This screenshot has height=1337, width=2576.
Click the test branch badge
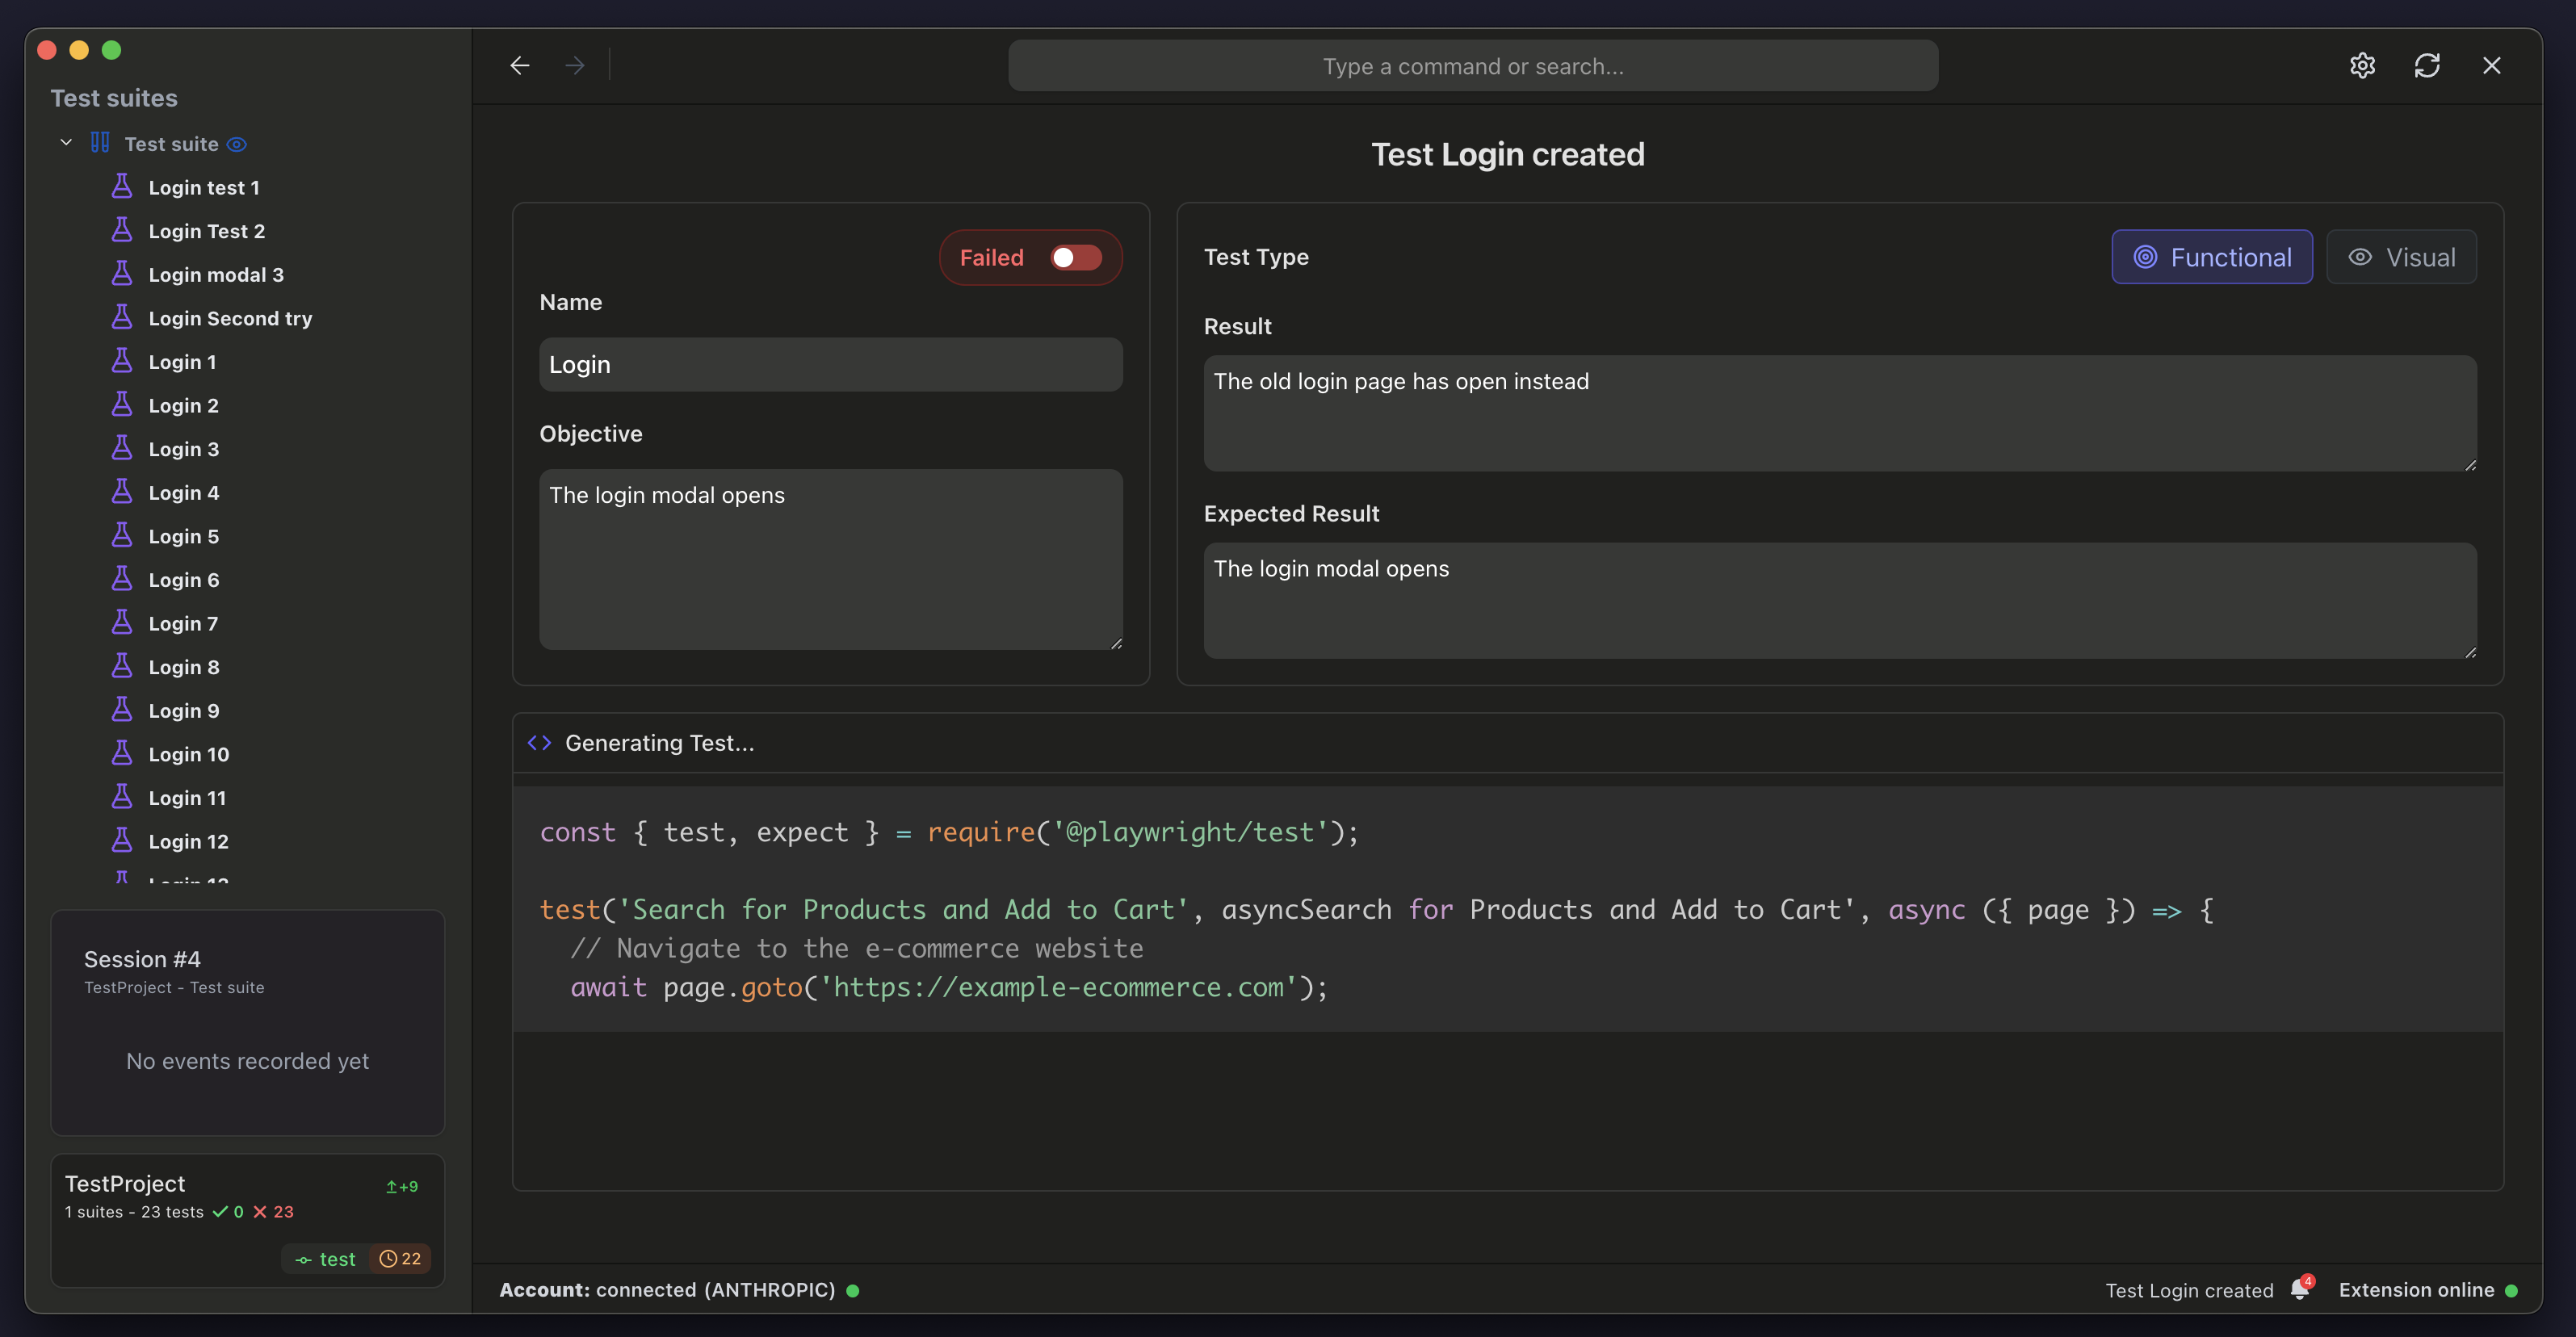tap(326, 1259)
